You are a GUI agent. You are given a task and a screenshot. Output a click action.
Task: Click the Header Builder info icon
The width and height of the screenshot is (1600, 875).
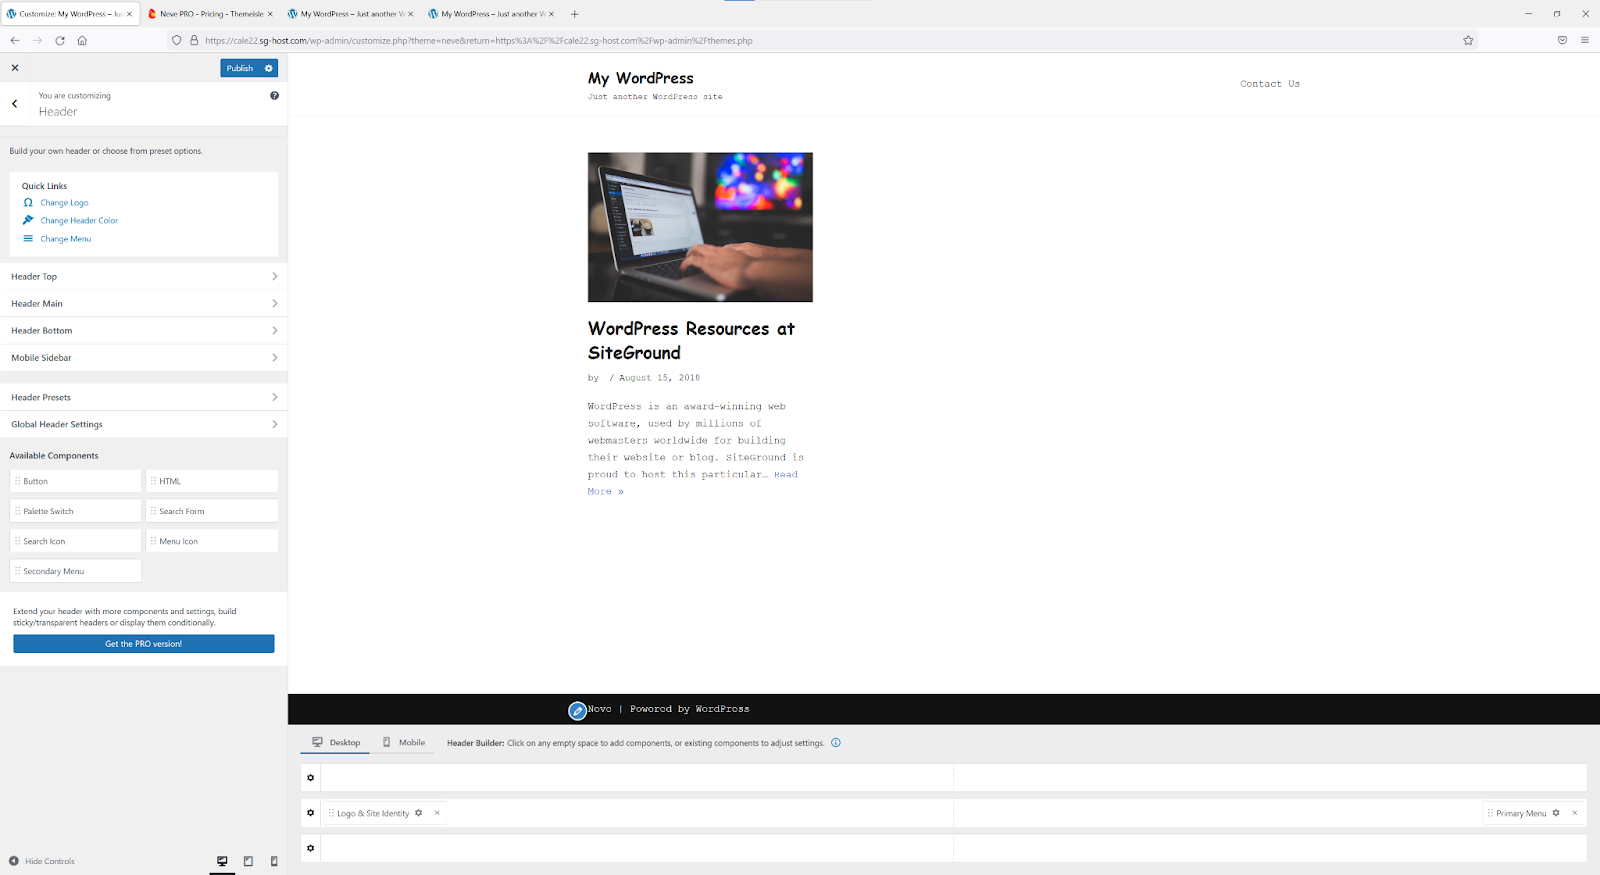836,743
